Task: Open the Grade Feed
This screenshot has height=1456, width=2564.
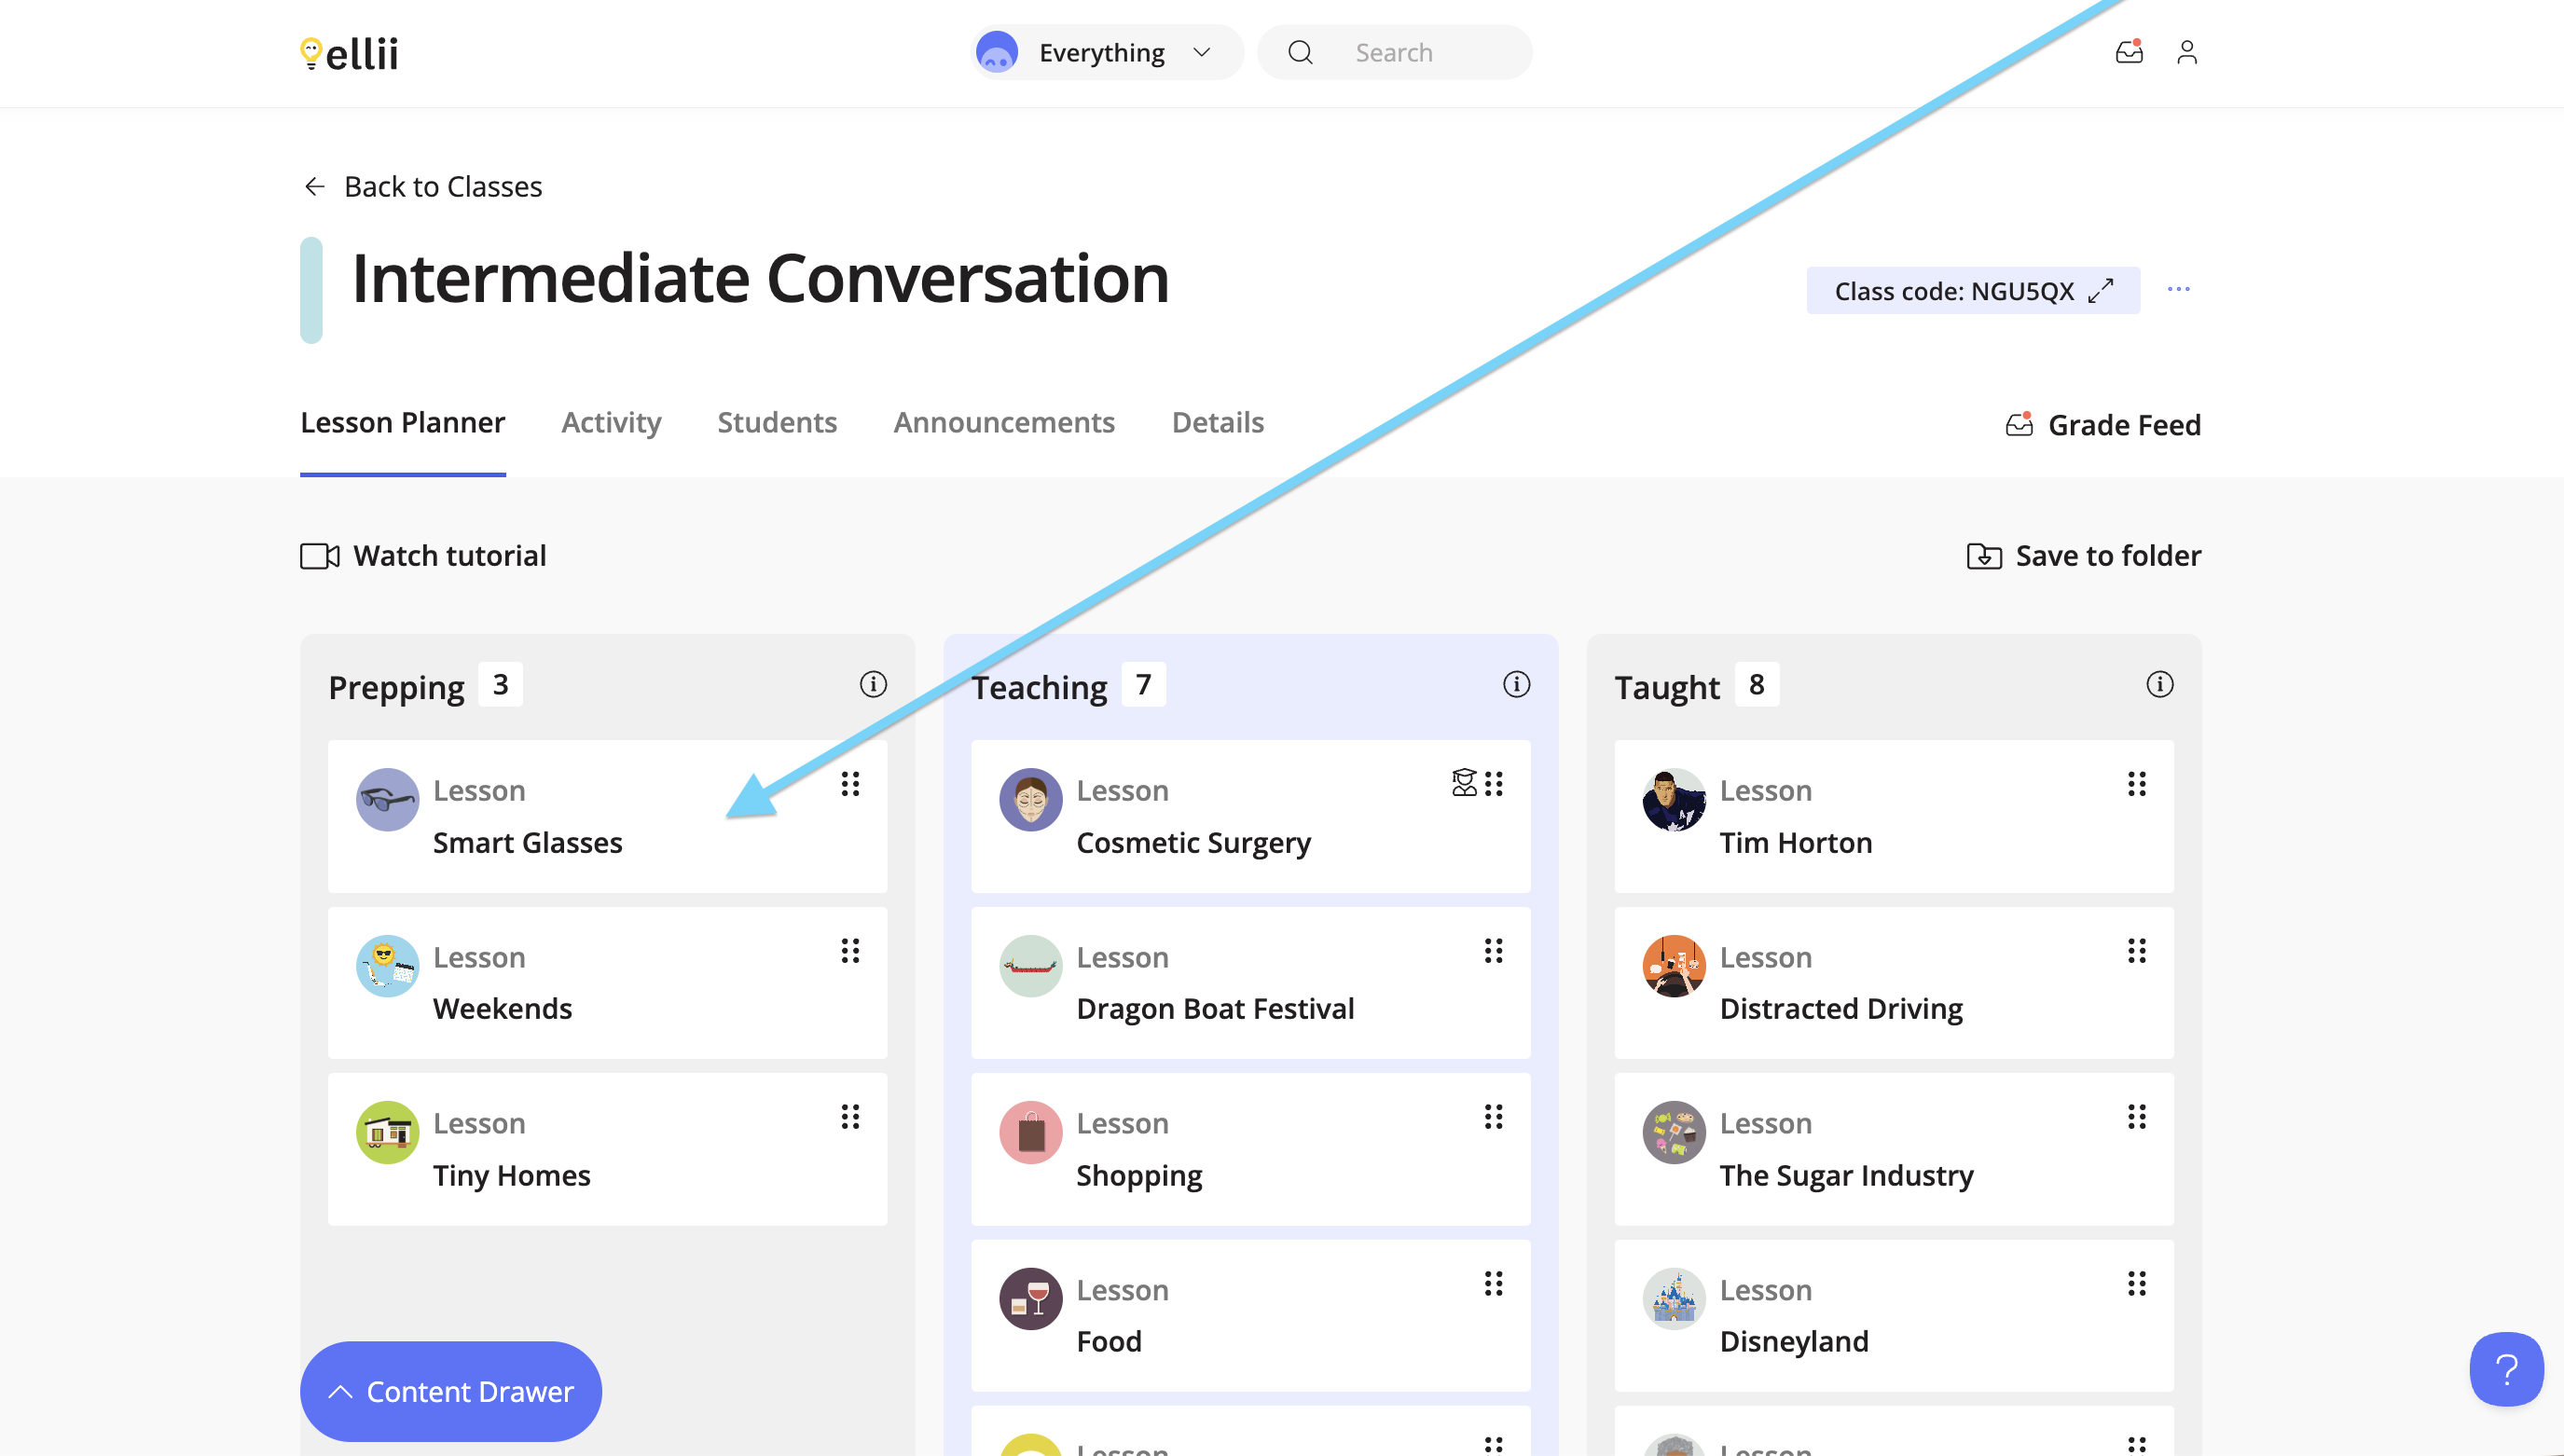Action: pyautogui.click(x=2103, y=425)
